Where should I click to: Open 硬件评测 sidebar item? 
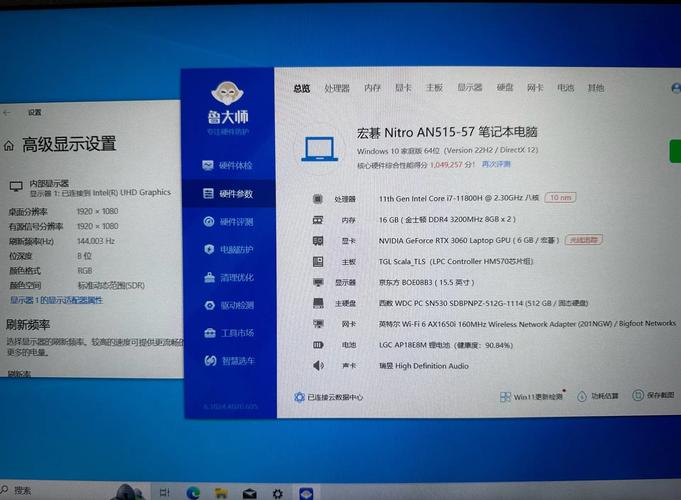click(228, 222)
